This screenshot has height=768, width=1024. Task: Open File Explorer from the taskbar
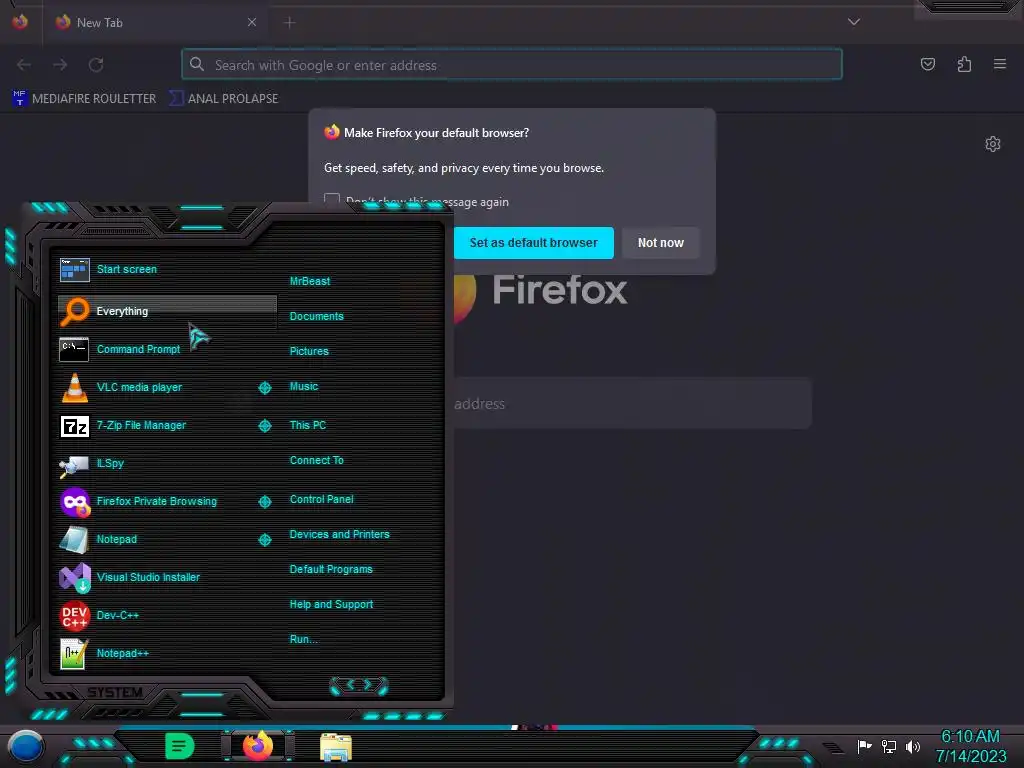click(x=336, y=747)
